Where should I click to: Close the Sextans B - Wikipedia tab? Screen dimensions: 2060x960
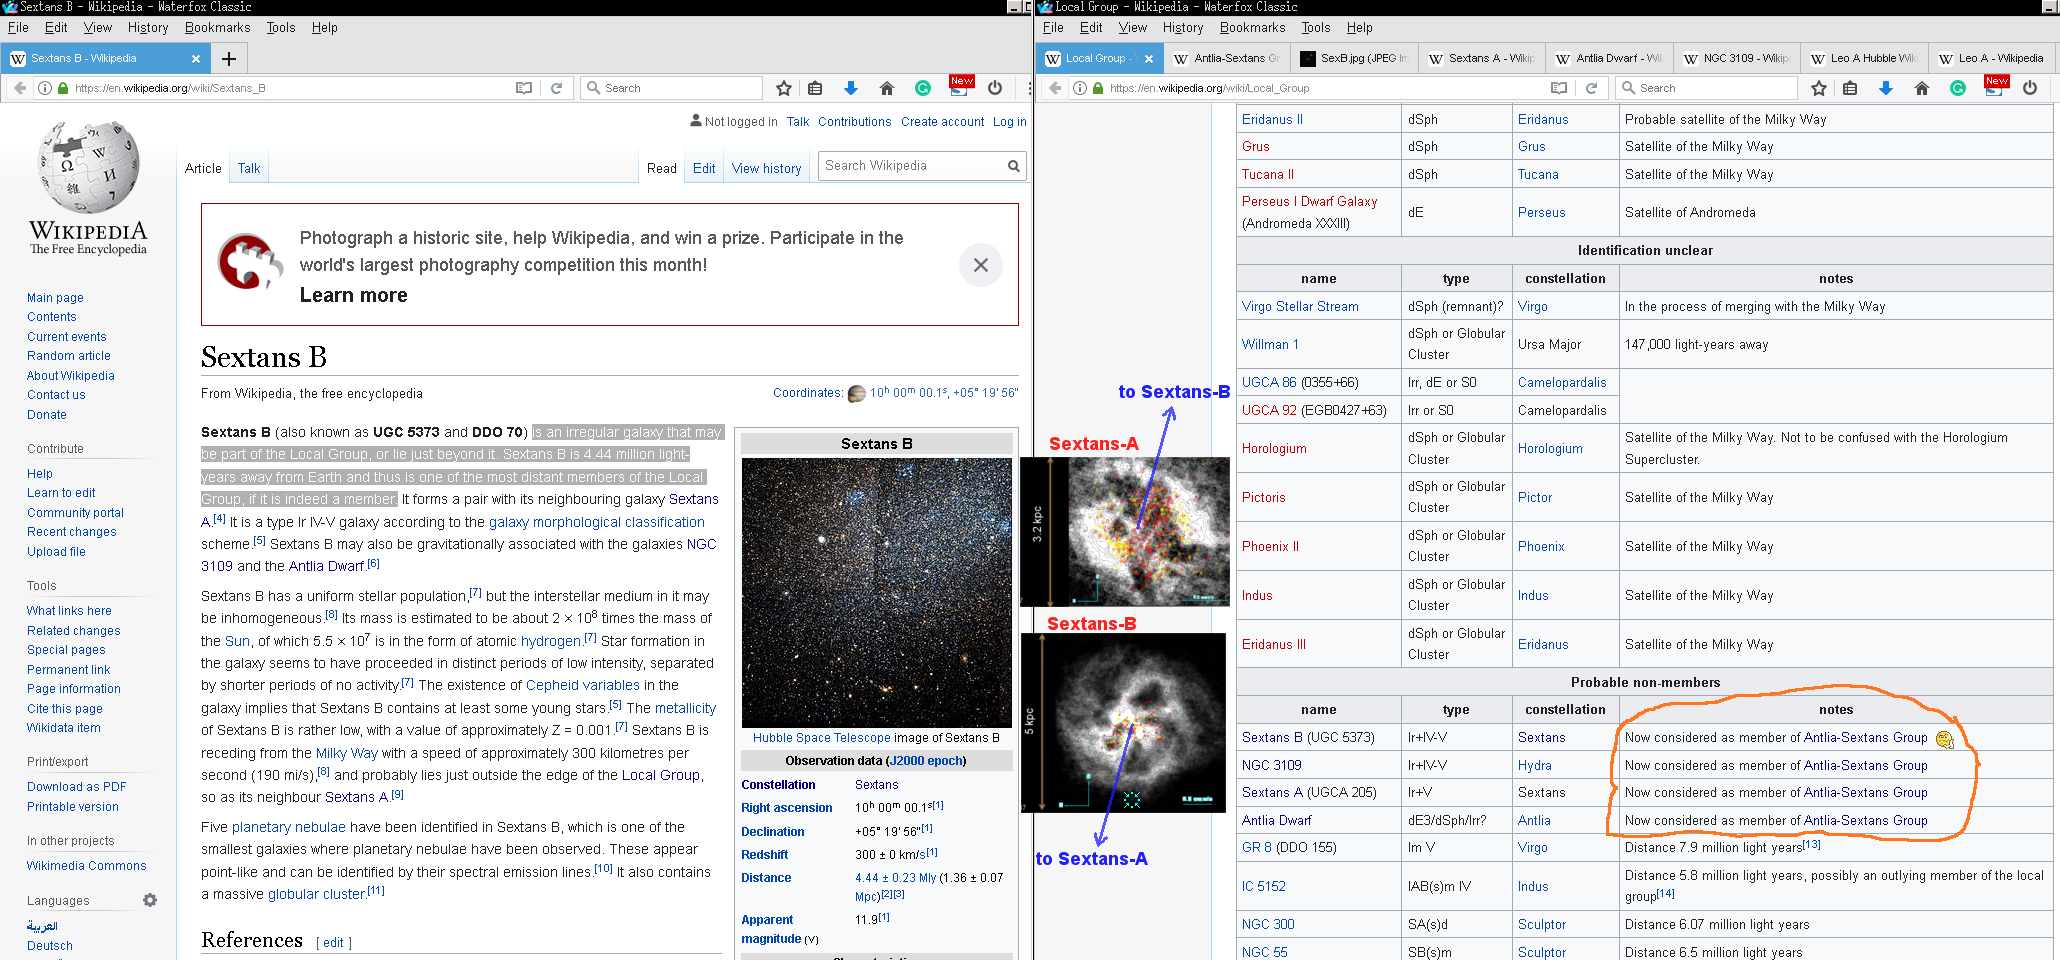point(196,58)
